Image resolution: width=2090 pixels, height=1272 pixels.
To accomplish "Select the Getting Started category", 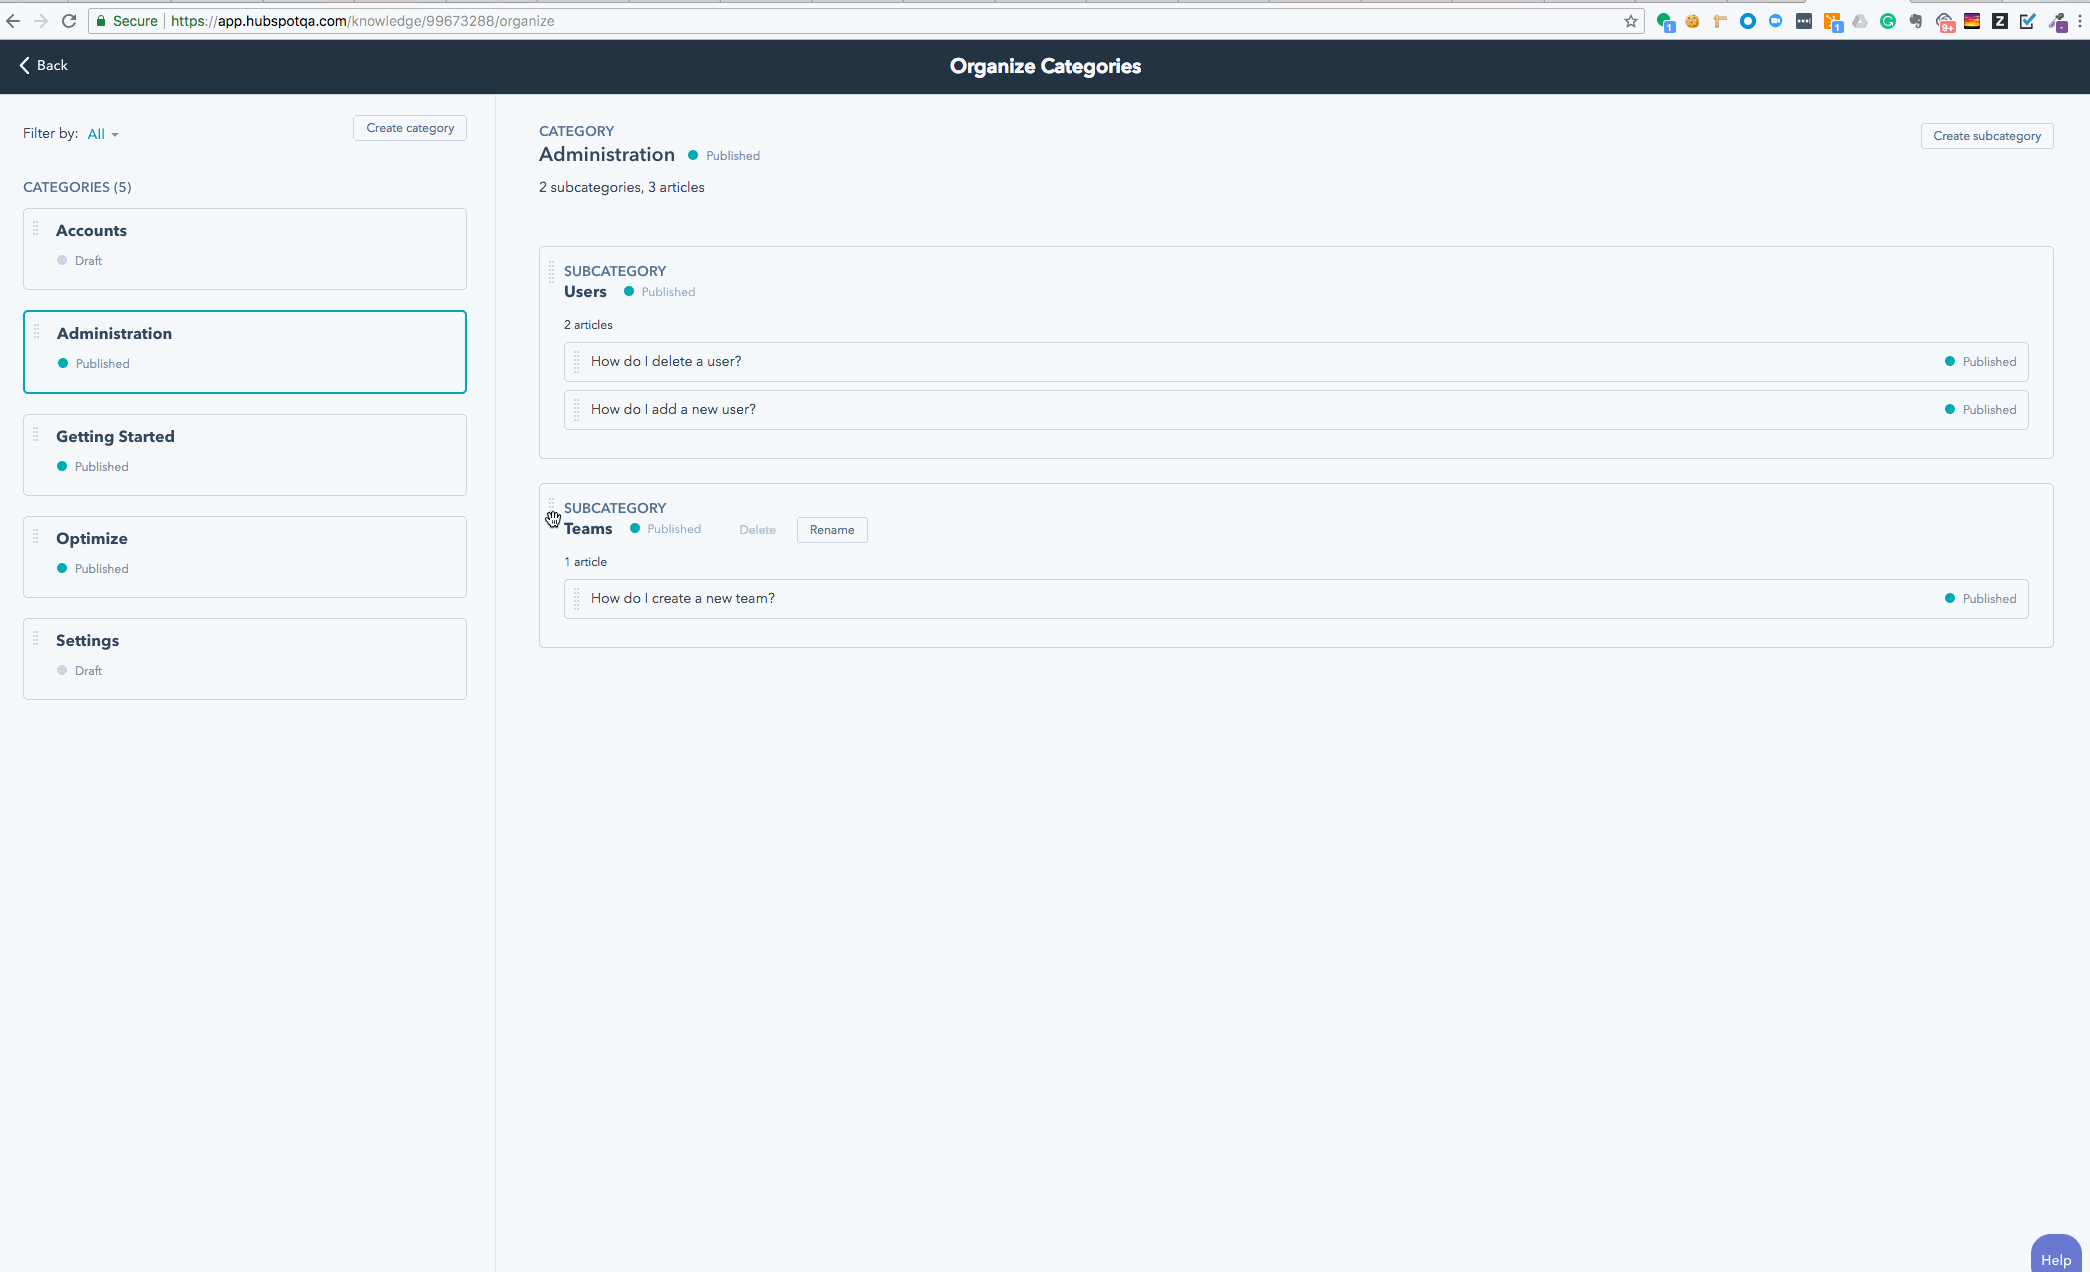I will pyautogui.click(x=244, y=454).
